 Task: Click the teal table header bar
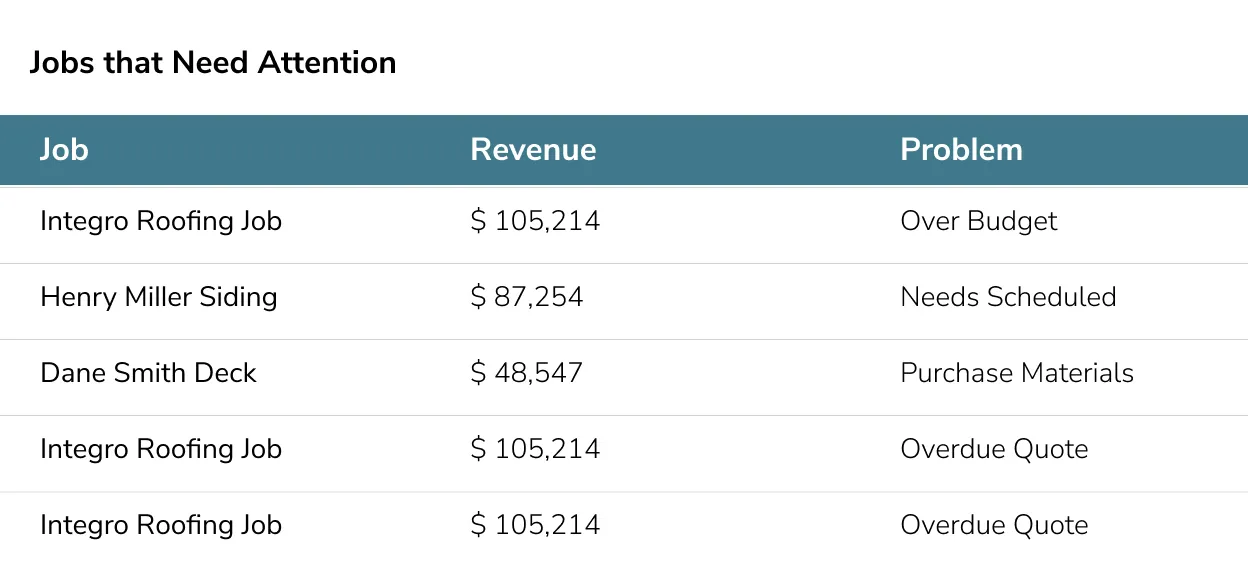[x=750, y=150]
